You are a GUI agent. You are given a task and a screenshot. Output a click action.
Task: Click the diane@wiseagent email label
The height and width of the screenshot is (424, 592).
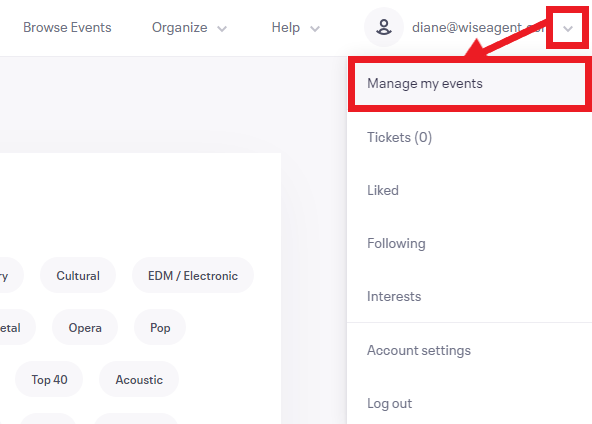click(x=478, y=28)
